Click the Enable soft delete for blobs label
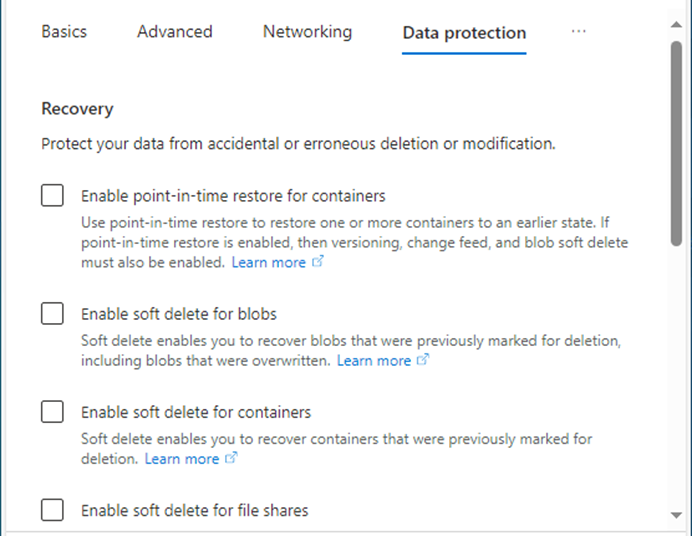The width and height of the screenshot is (692, 536). click(179, 314)
